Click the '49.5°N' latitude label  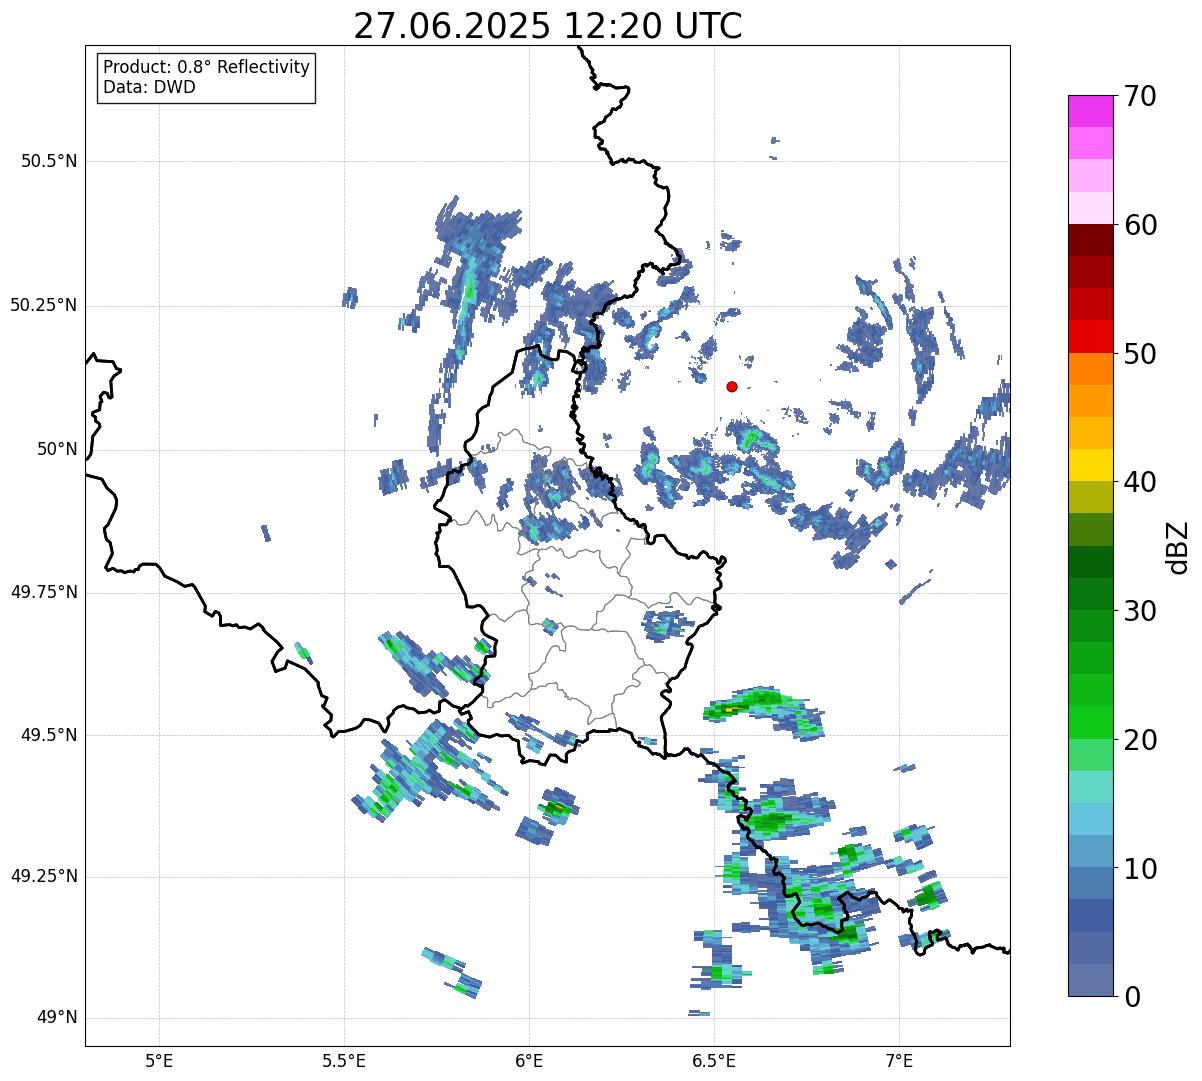coord(49,735)
